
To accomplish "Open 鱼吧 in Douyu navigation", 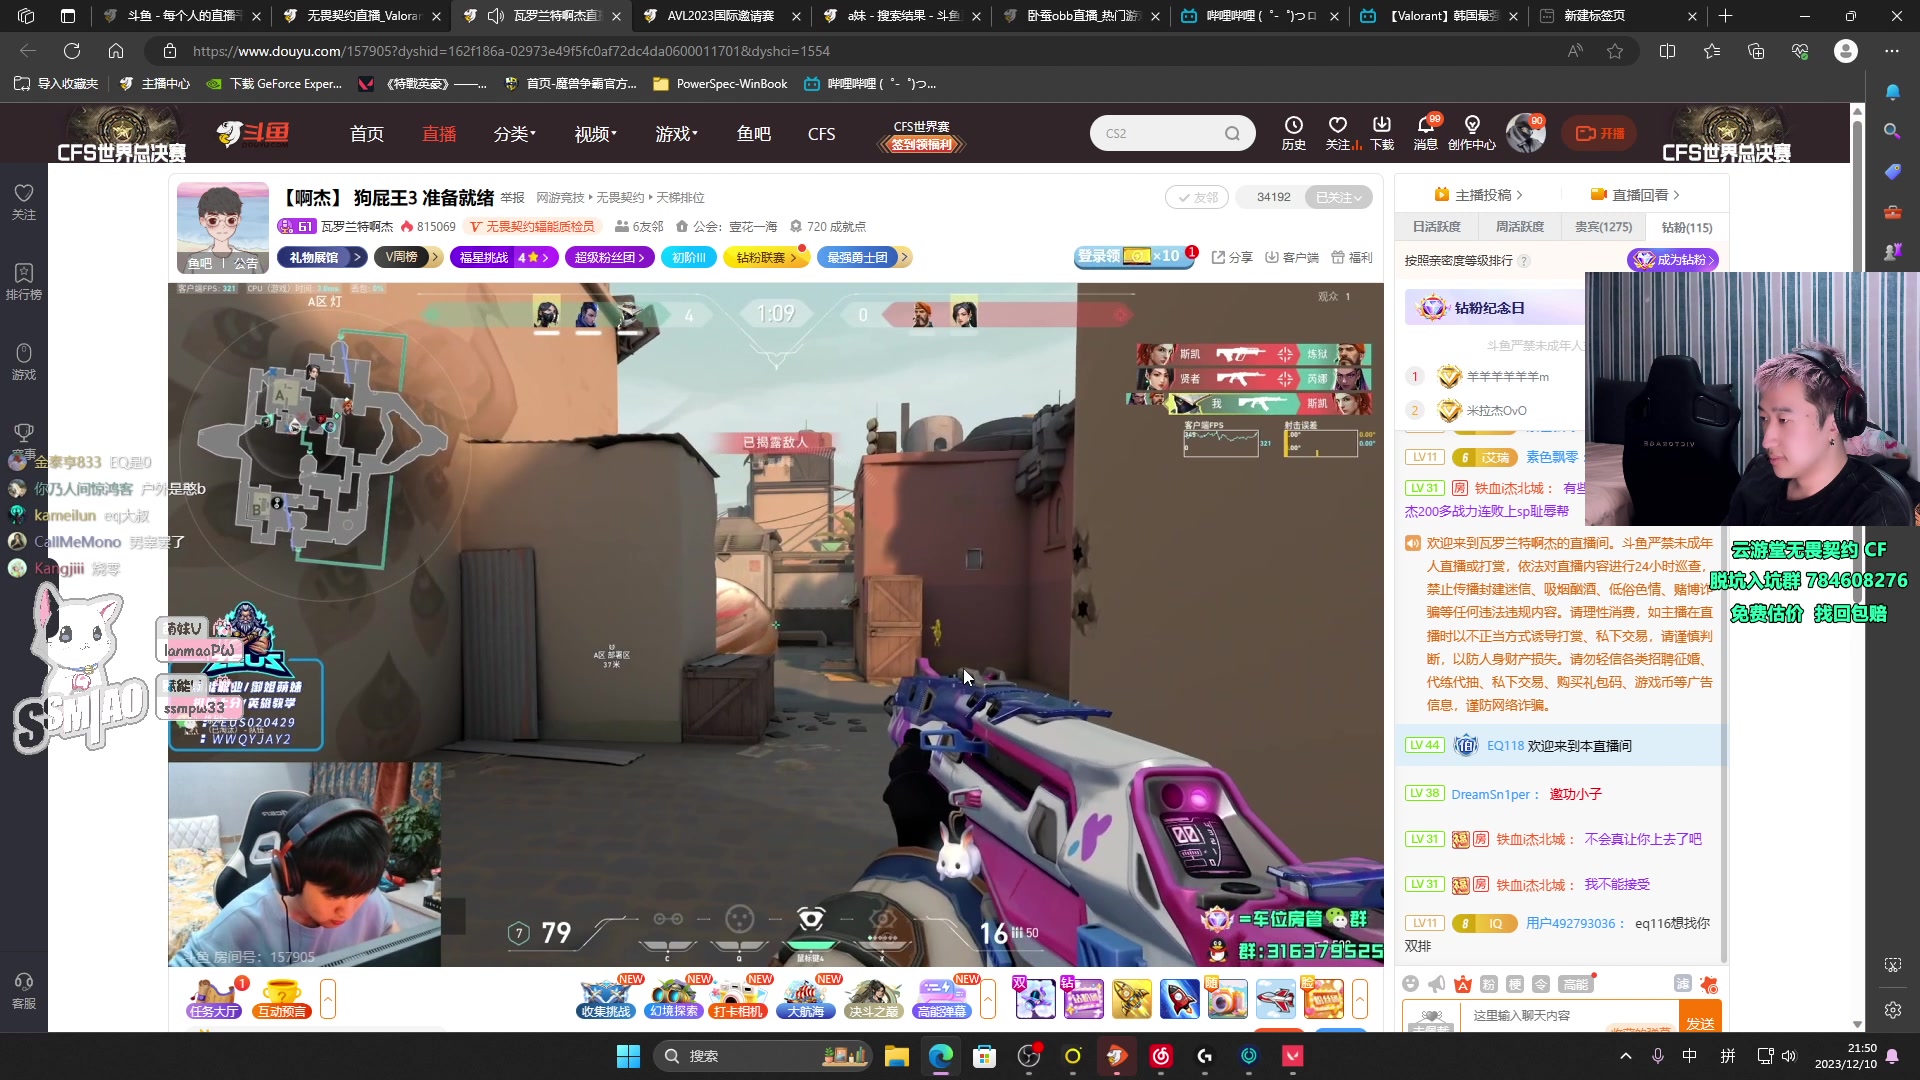I will 753,134.
